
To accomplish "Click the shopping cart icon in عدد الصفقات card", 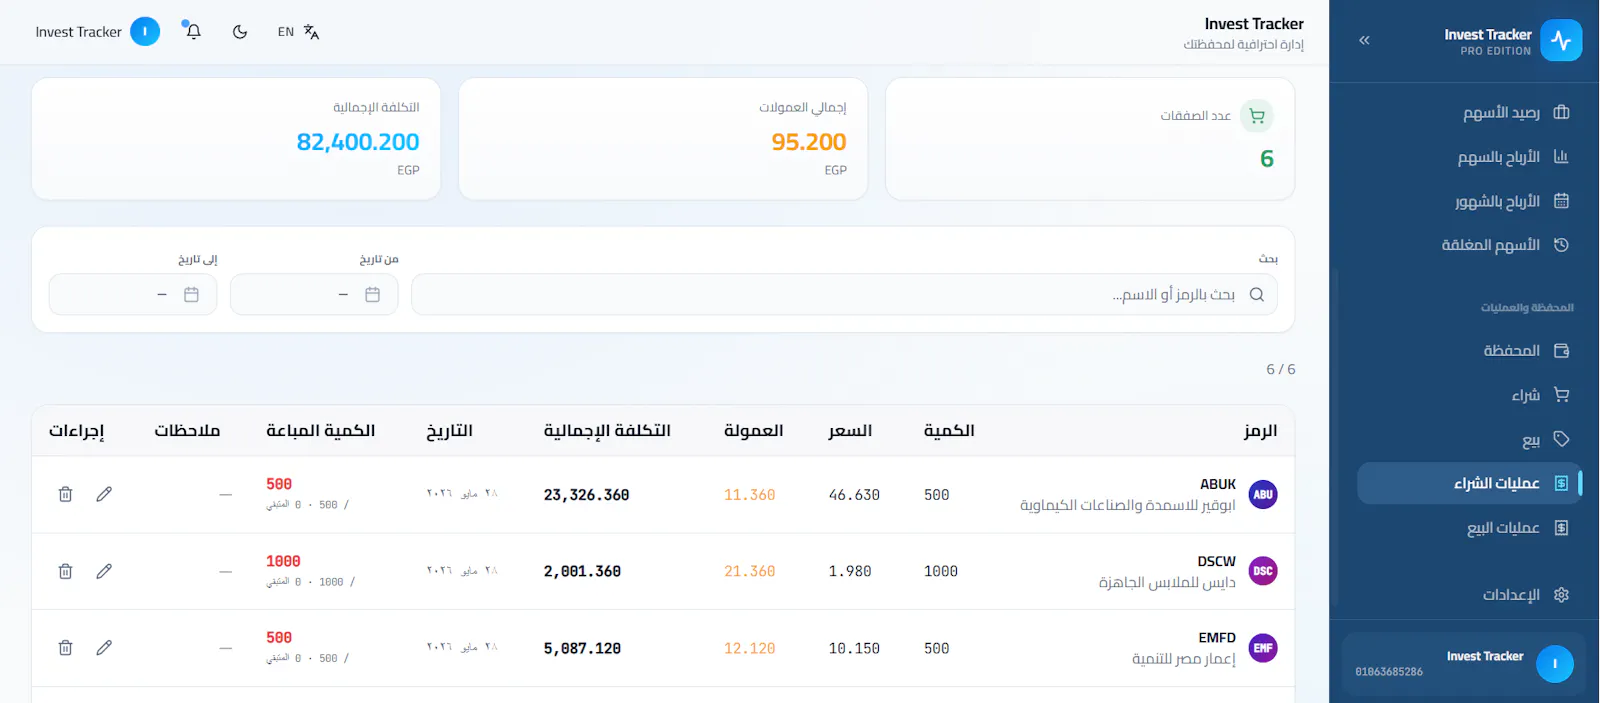I will pos(1257,116).
